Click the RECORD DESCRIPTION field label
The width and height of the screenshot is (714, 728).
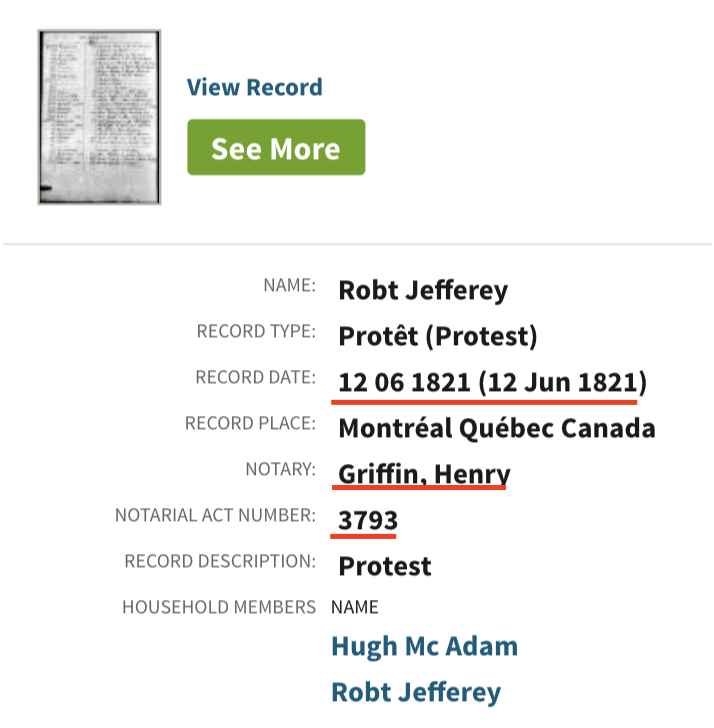click(x=220, y=561)
